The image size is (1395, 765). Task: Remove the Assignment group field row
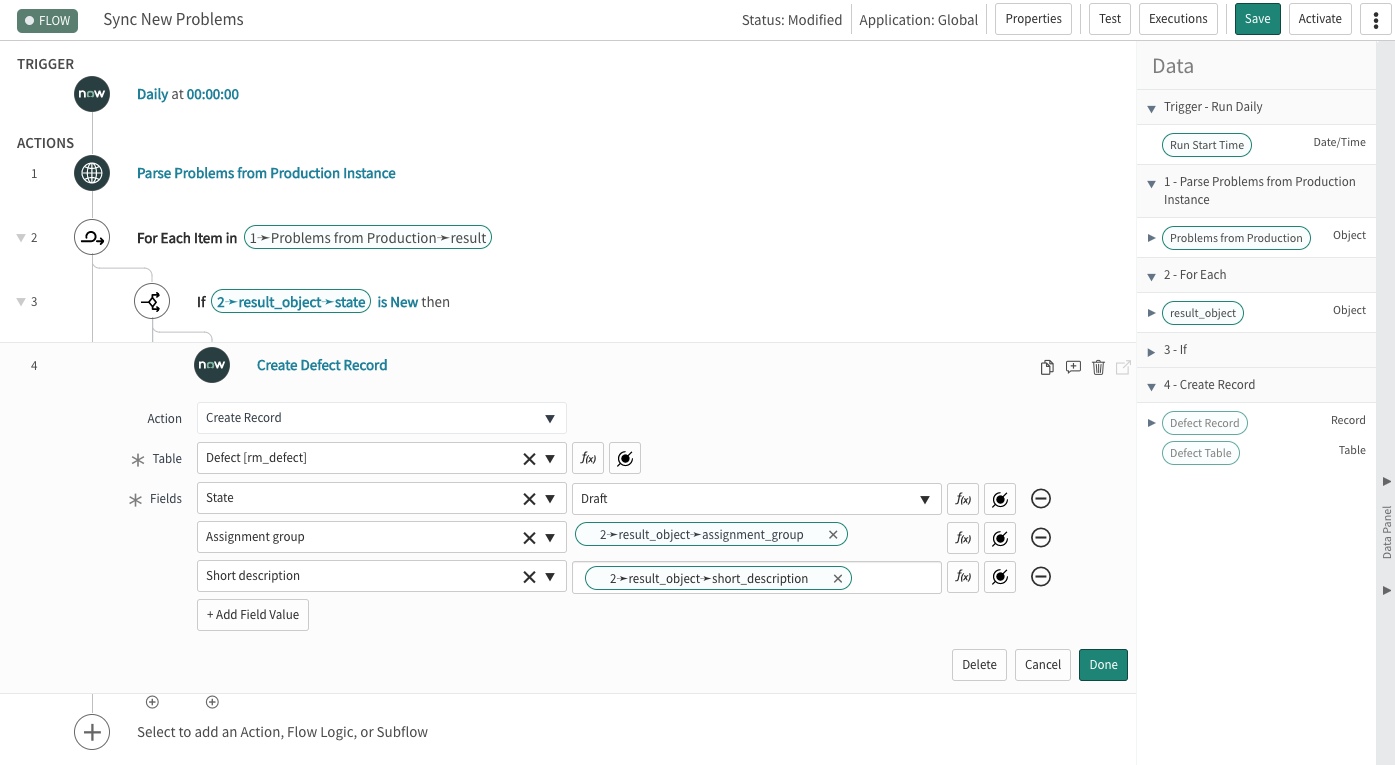click(x=1041, y=538)
